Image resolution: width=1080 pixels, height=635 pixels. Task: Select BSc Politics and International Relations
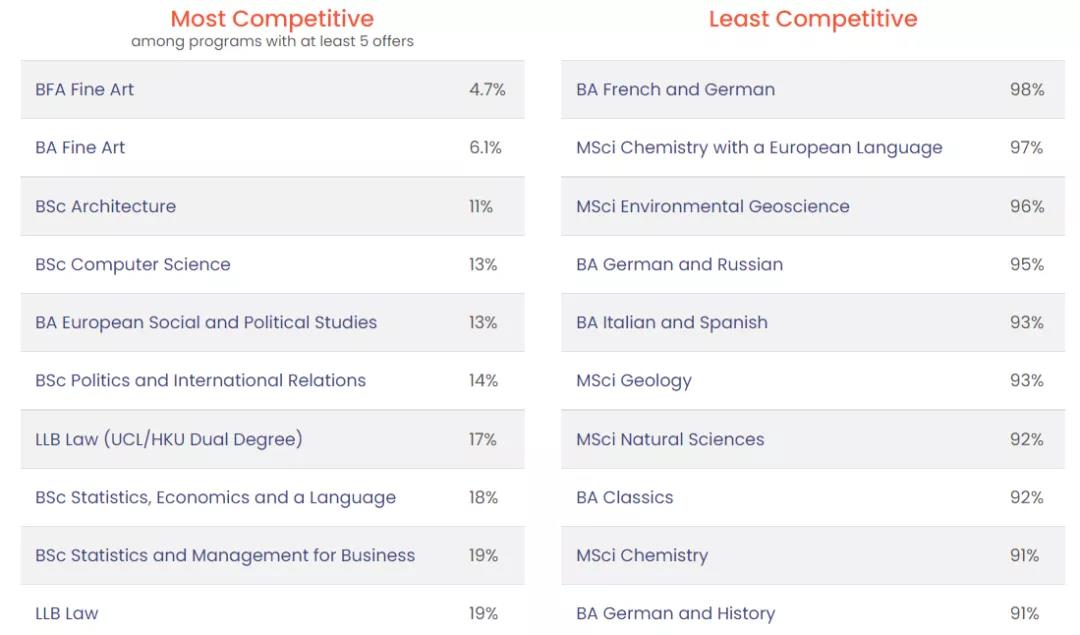pyautogui.click(x=200, y=380)
